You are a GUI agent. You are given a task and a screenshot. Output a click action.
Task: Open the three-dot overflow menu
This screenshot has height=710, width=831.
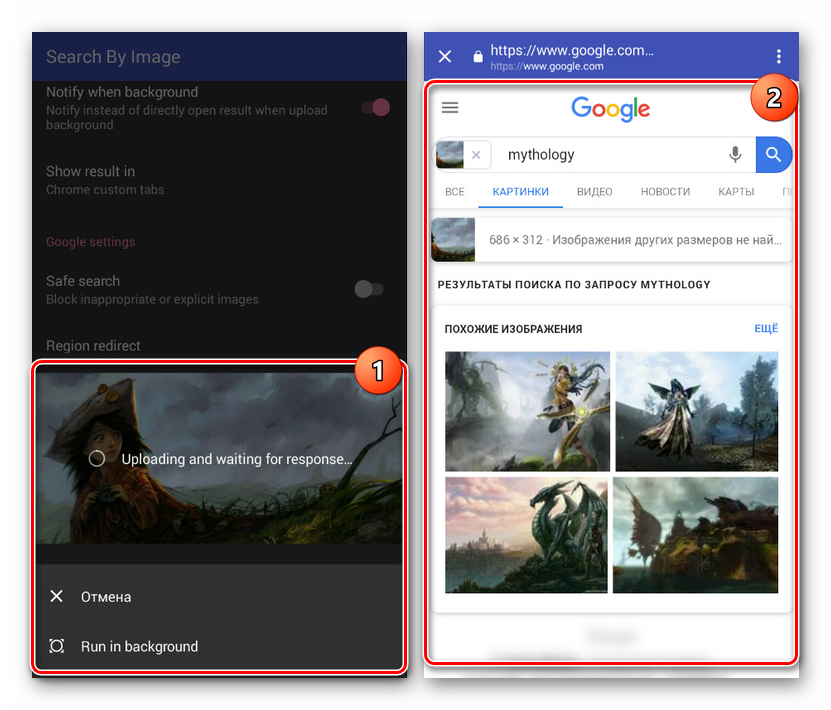pyautogui.click(x=779, y=56)
